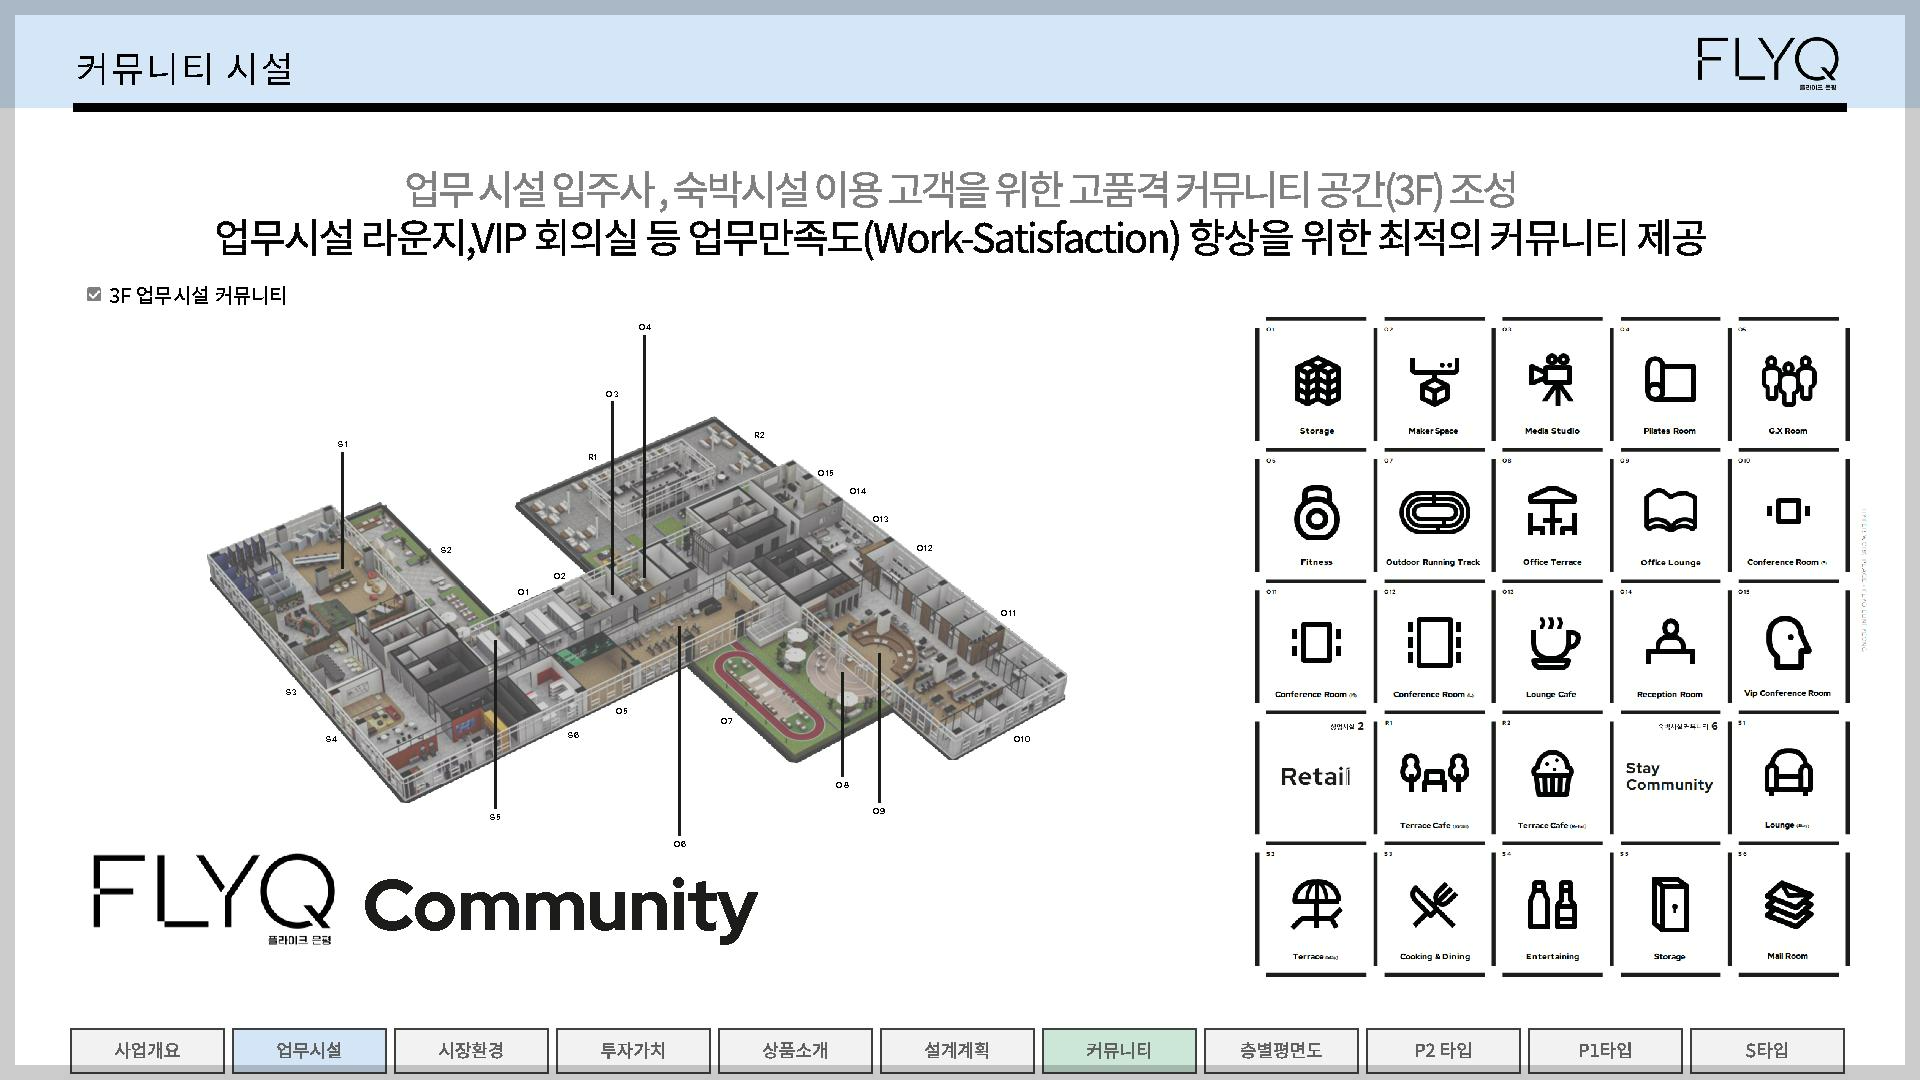Click the Office Terrace umbrella-table icon

pos(1552,511)
